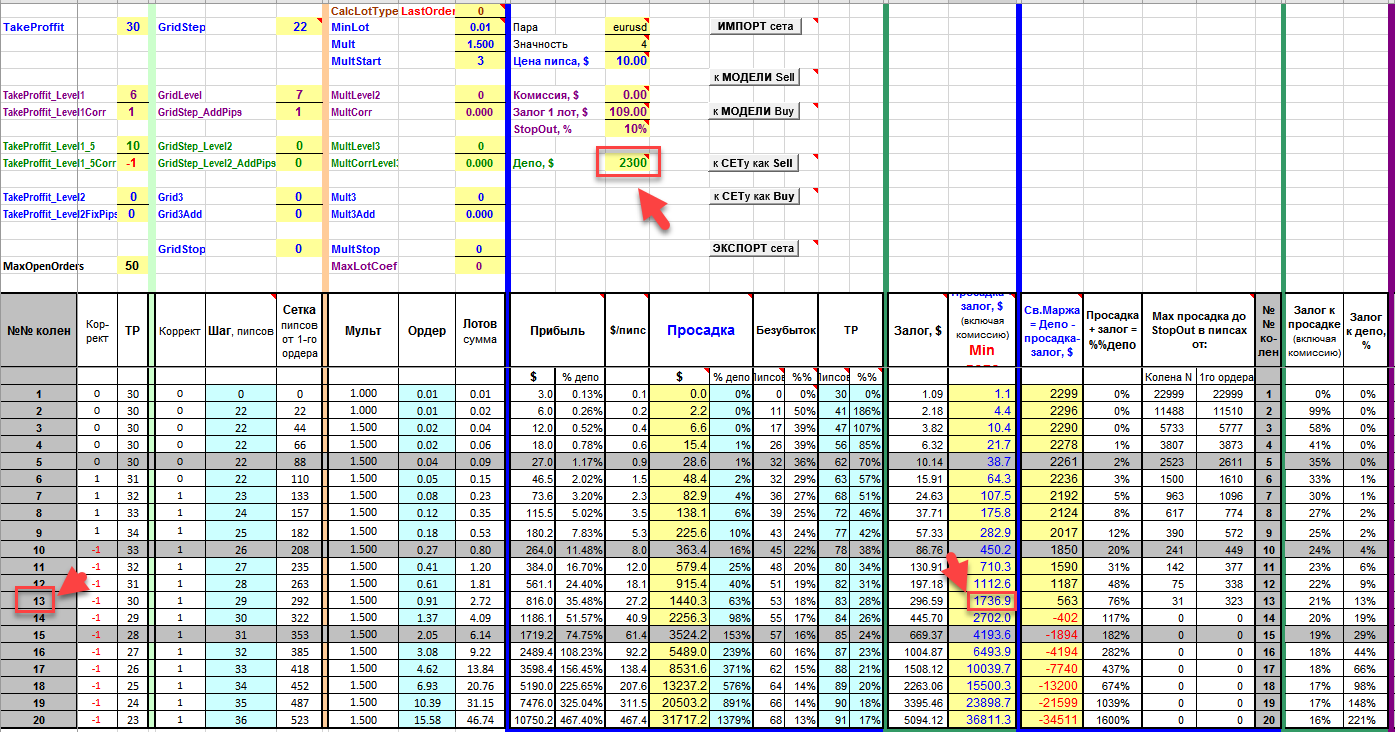Screen dimensions: 1395x732
Task: Select the Депо, $ value cell 2300
Action: tap(627, 162)
